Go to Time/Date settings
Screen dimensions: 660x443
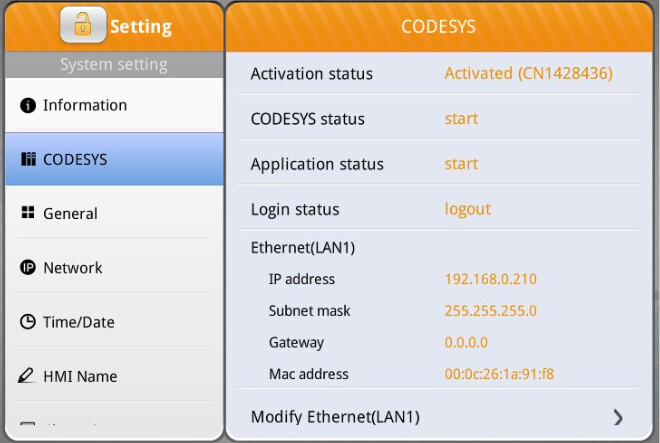pyautogui.click(x=78, y=322)
